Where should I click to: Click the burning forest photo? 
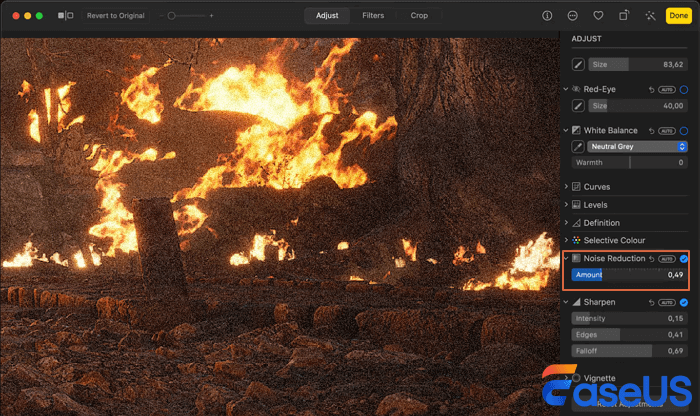(280, 227)
